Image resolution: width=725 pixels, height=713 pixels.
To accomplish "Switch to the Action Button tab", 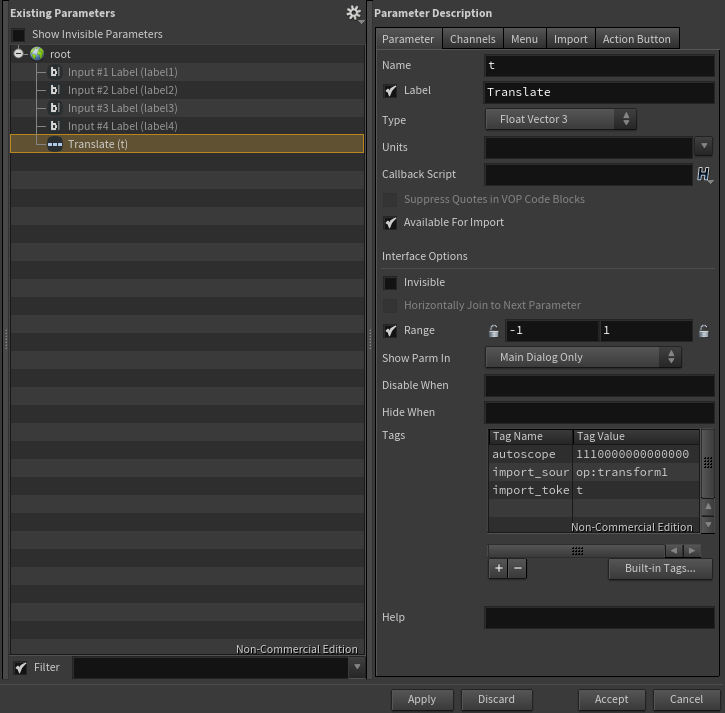I will point(637,39).
